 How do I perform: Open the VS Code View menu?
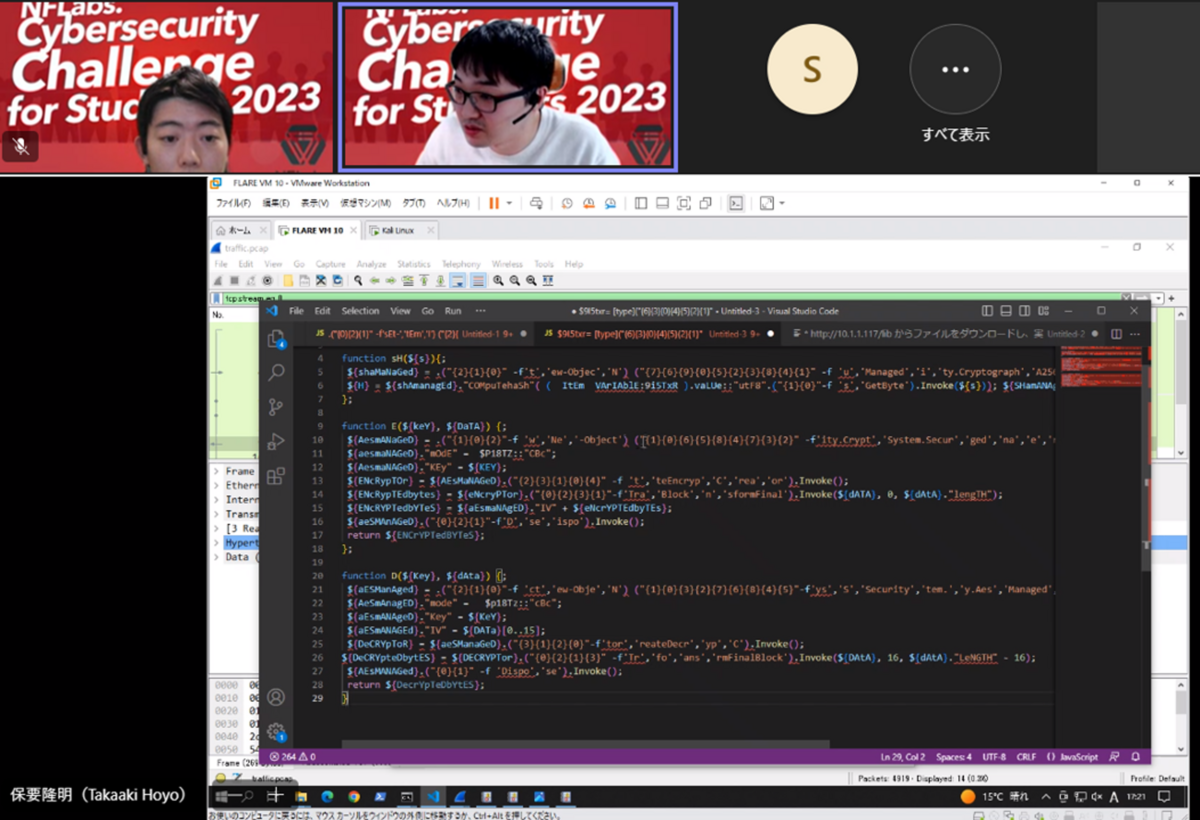pos(400,311)
